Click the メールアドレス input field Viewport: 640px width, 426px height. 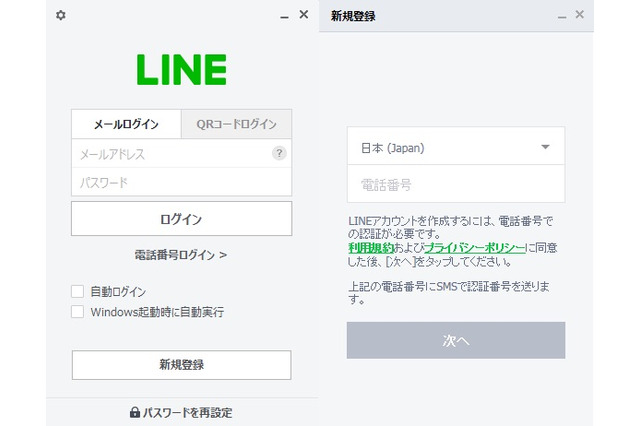tap(170, 154)
